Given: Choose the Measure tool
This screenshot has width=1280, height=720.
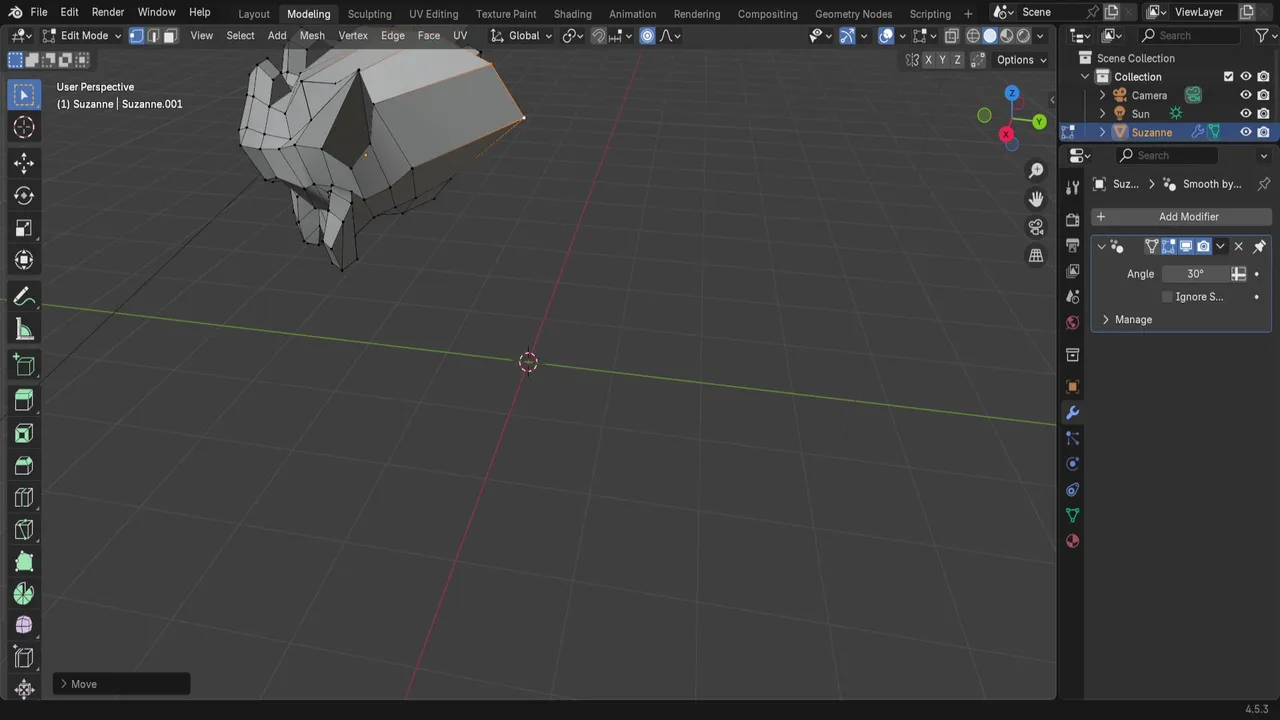Looking at the screenshot, I should coord(24,329).
